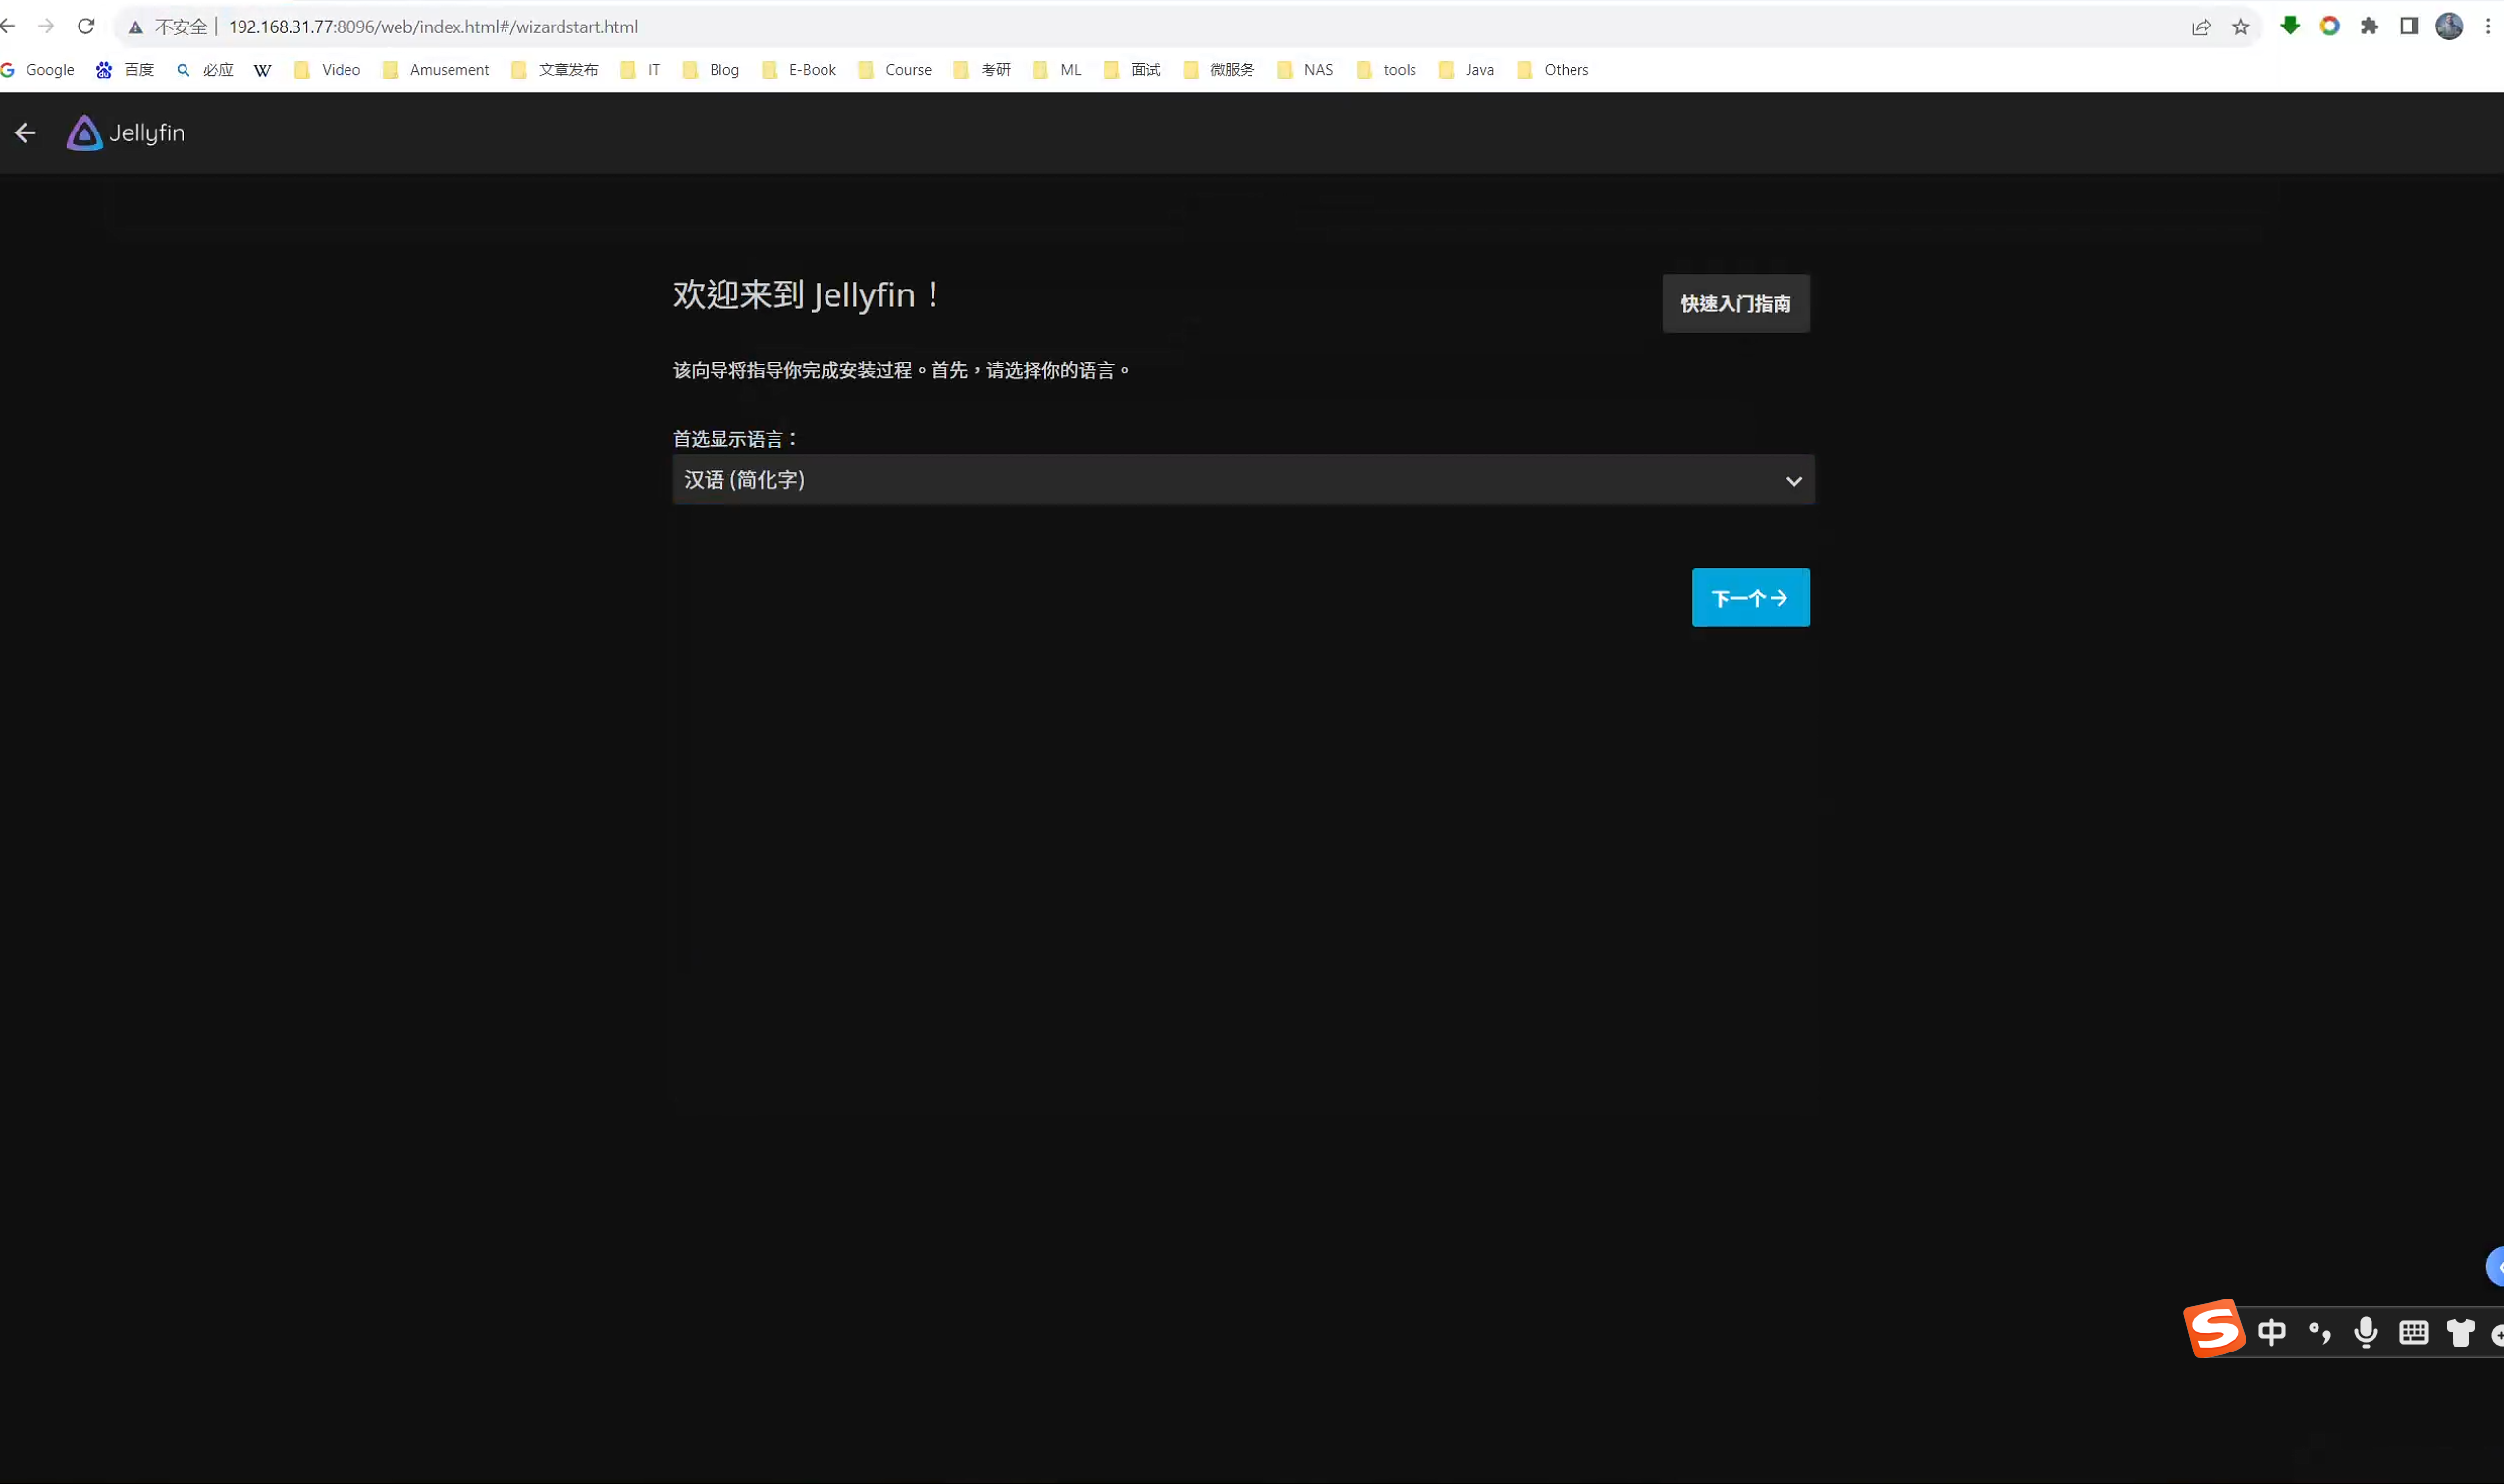Click the address bar URL
This screenshot has width=2504, height=1484.
433,27
